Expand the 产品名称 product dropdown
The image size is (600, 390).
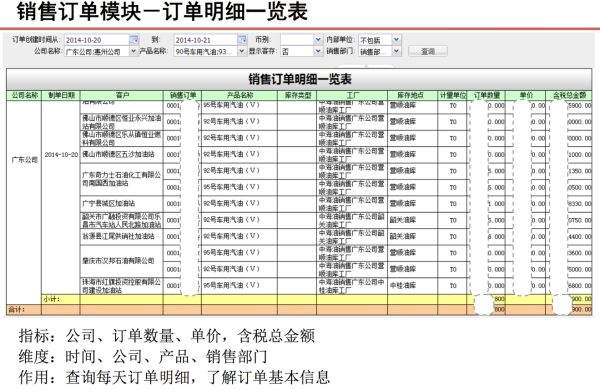[242, 51]
